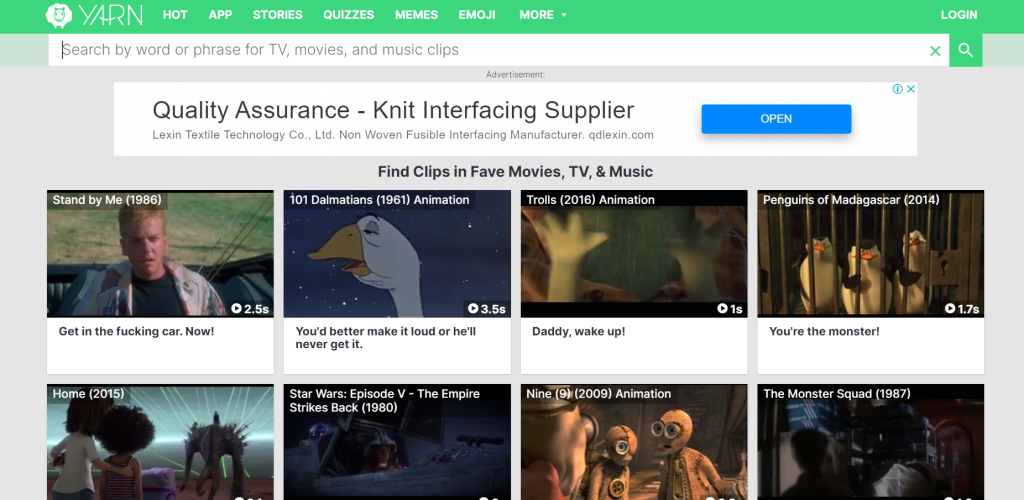
Task: Open the MEMES section
Action: click(x=417, y=15)
